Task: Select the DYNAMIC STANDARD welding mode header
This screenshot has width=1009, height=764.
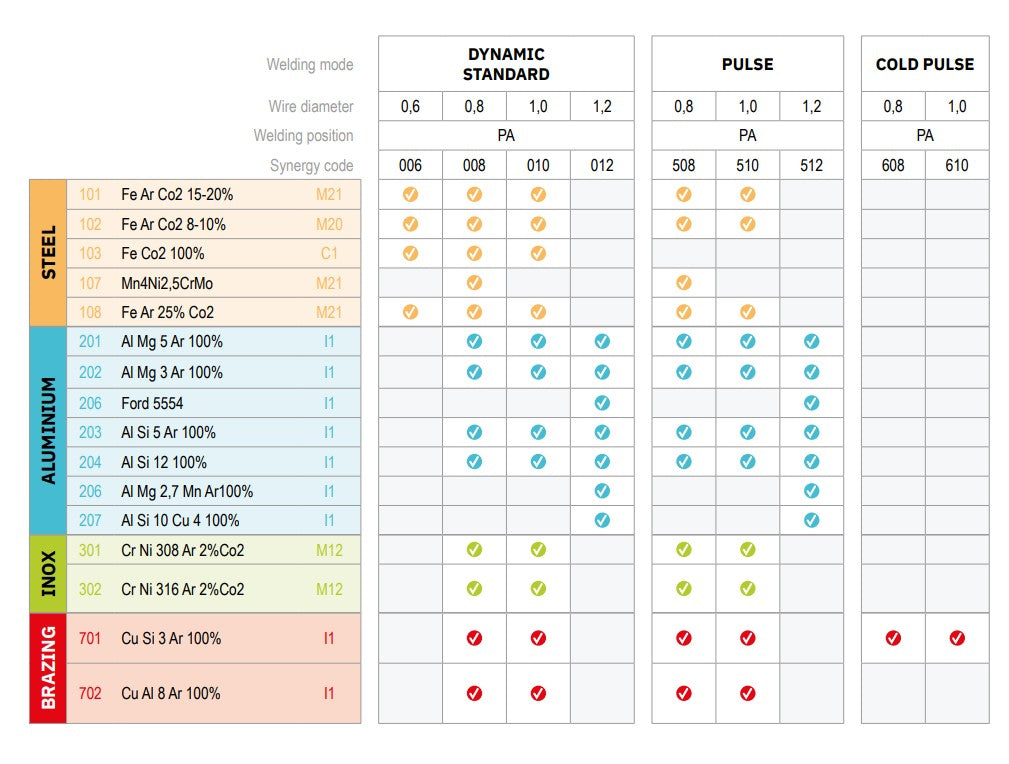Action: 507,64
